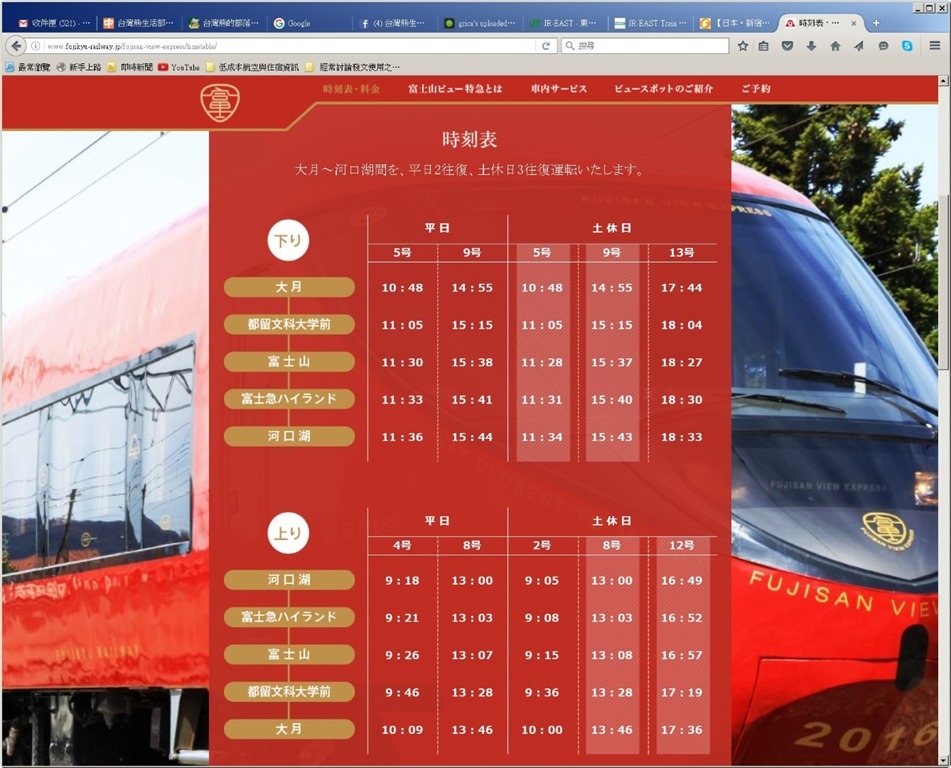Open the YouTube bookmark
This screenshot has height=768, width=951.
[179, 67]
